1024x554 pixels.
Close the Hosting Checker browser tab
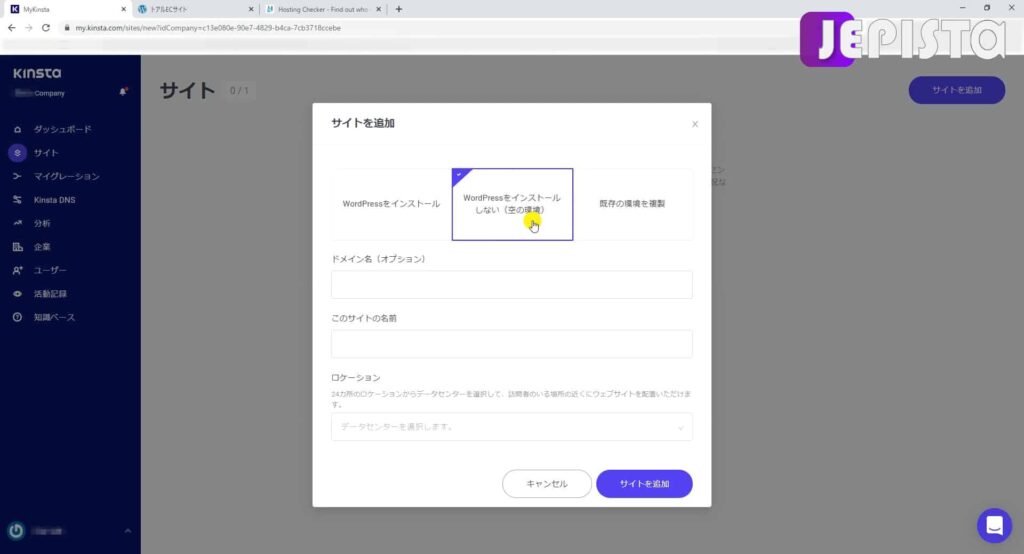pos(378,9)
